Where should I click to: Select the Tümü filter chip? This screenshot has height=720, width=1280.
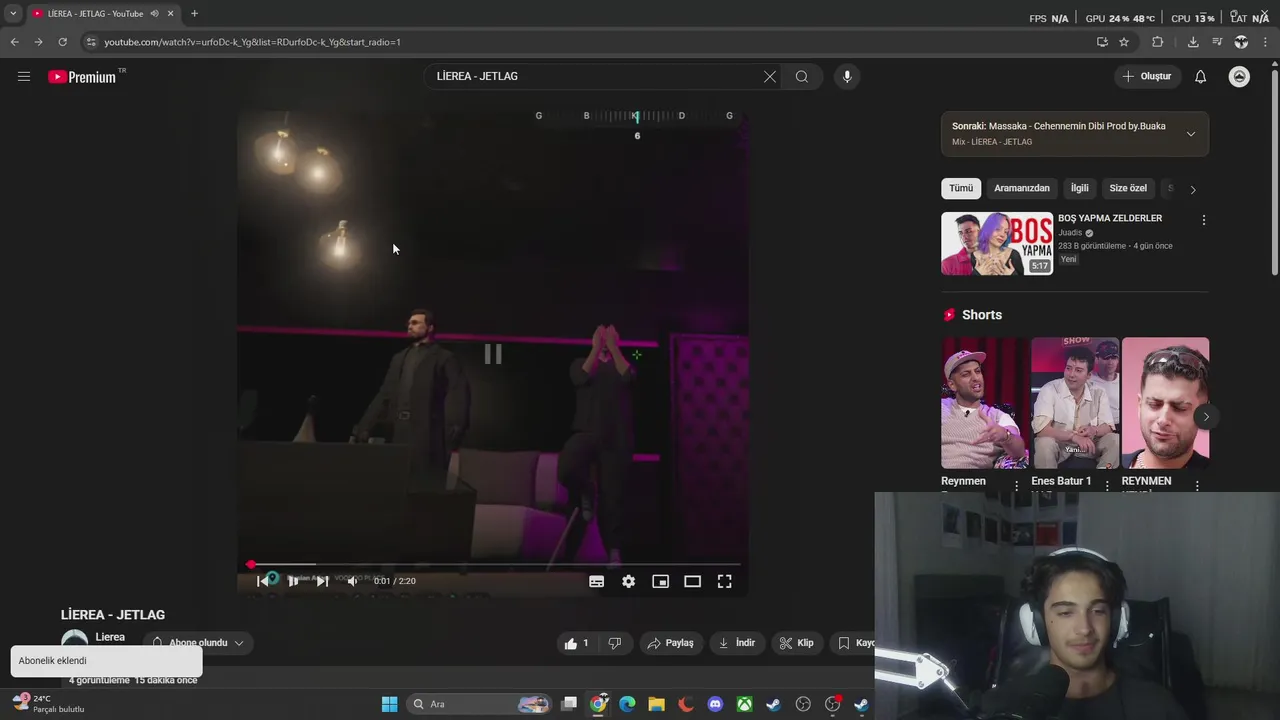[961, 188]
